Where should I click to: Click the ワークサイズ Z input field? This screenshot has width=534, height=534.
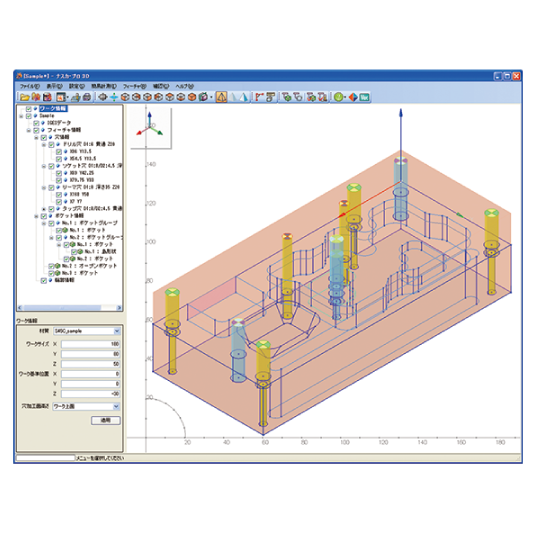click(91, 364)
